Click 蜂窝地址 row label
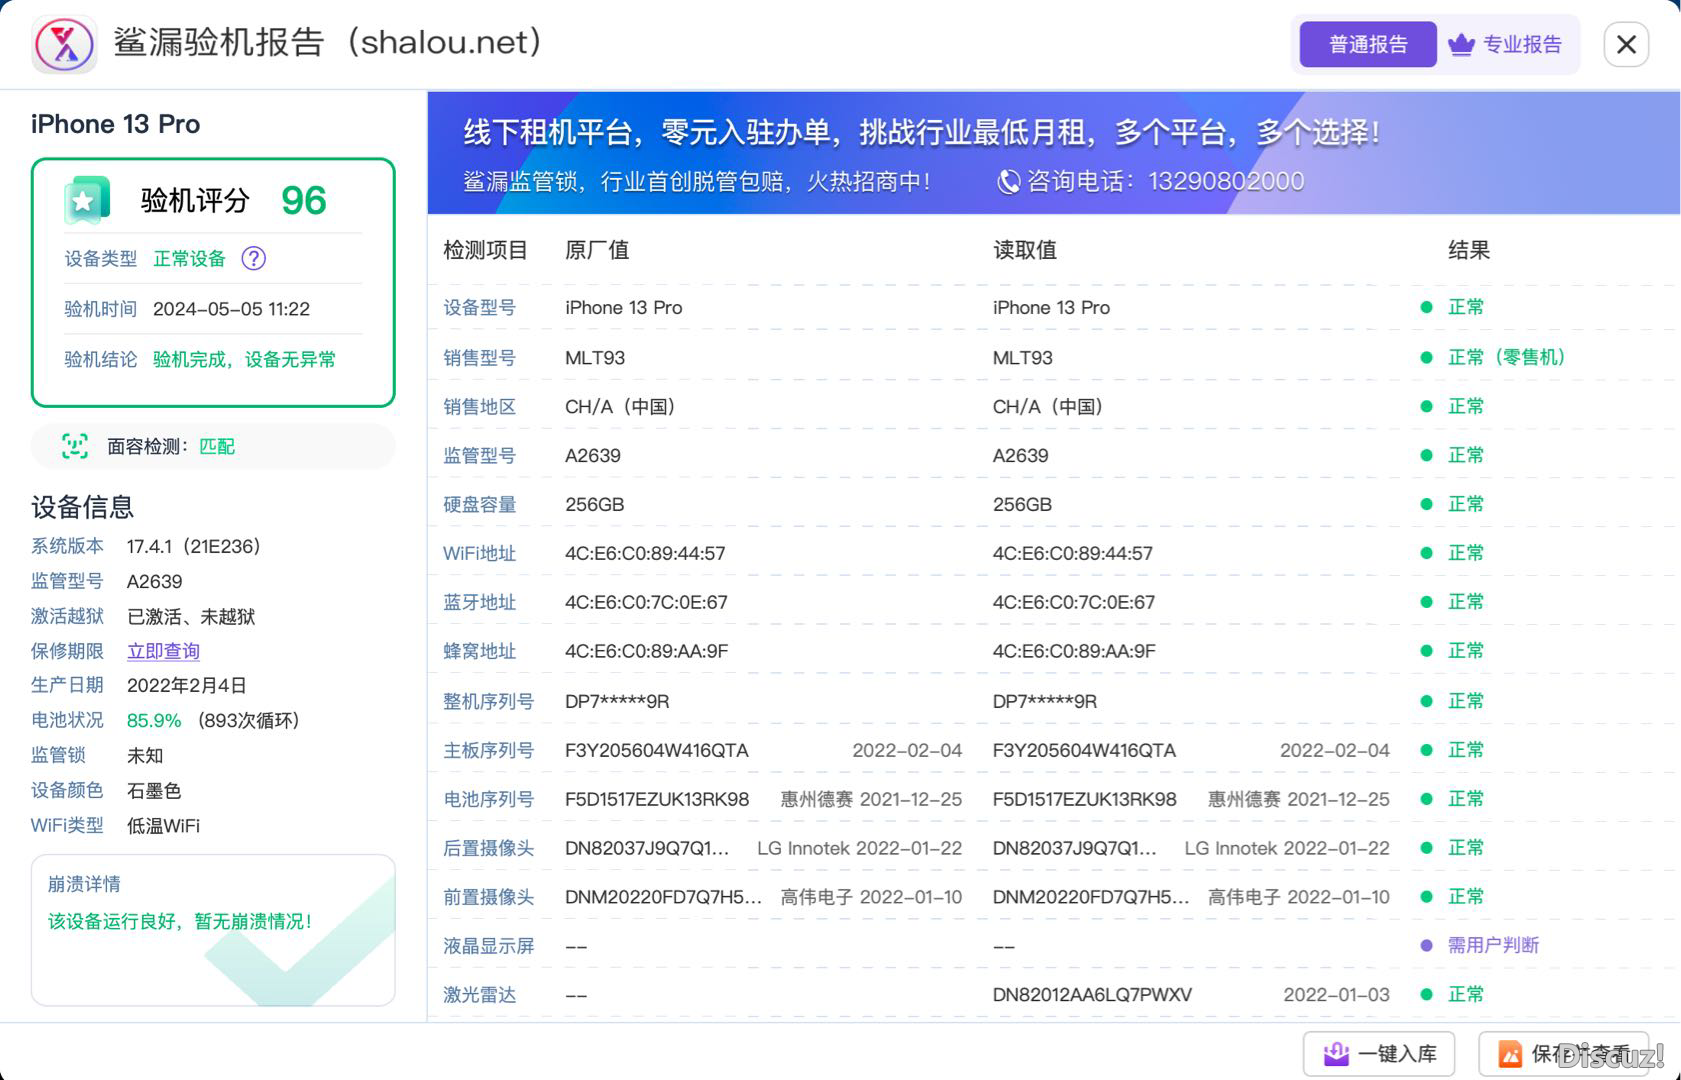Viewport: 1681px width, 1080px height. [x=479, y=651]
